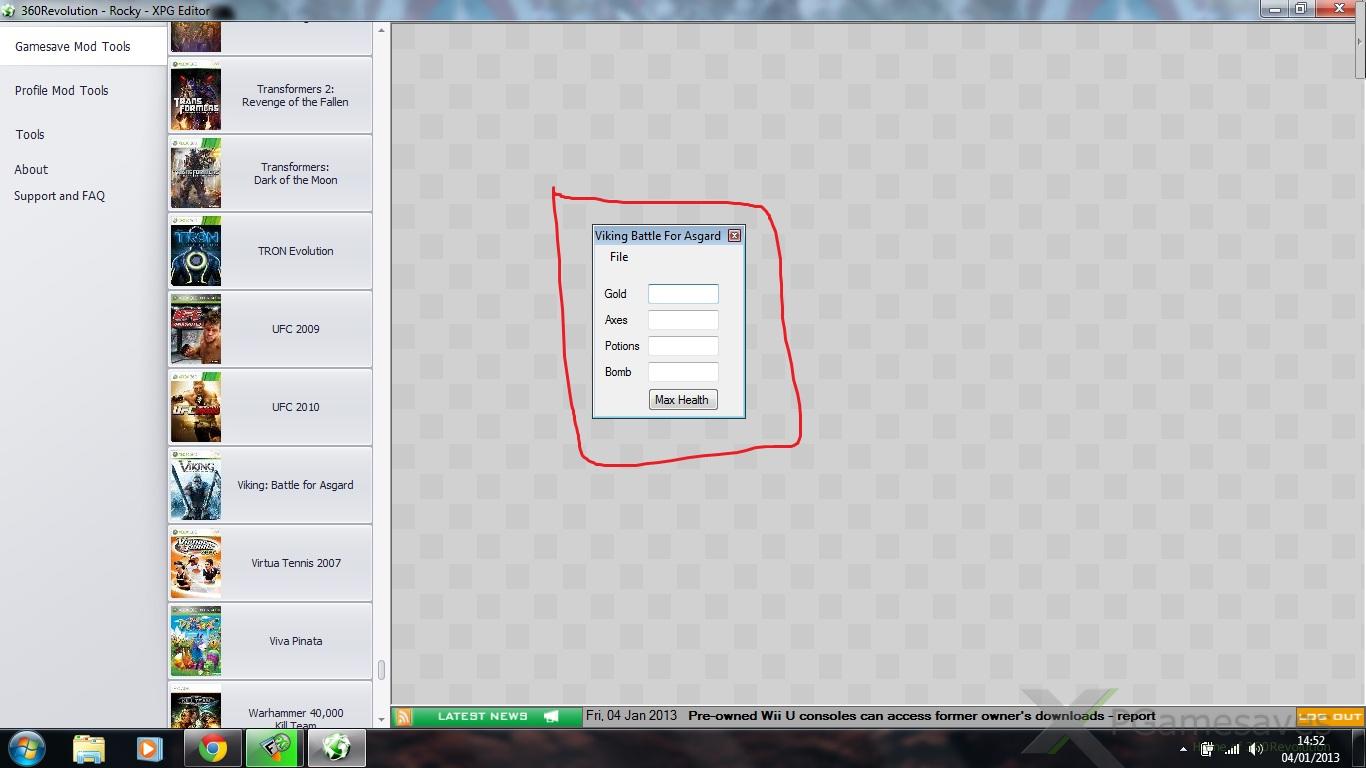The width and height of the screenshot is (1366, 768).
Task: Click the Gold input field
Action: click(x=683, y=294)
